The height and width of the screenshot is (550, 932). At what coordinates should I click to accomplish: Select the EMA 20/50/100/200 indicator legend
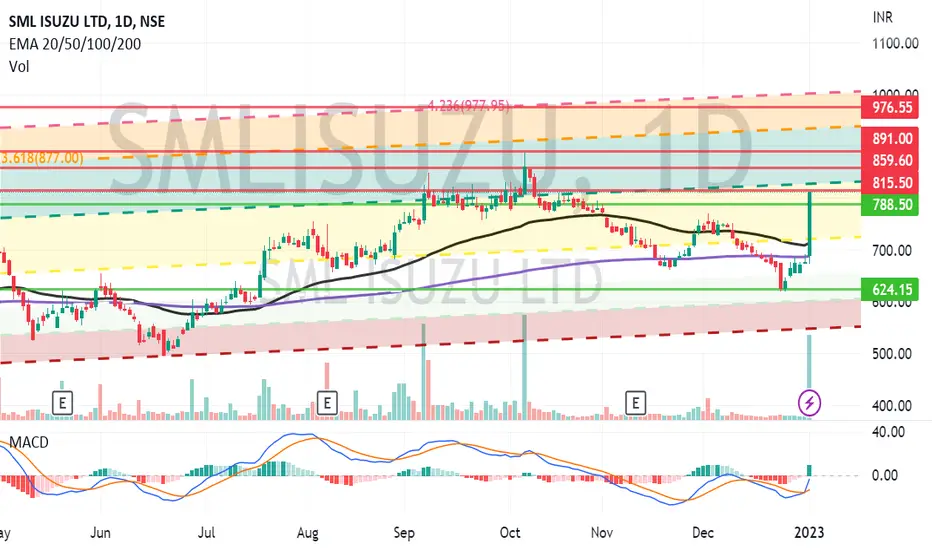(x=75, y=44)
